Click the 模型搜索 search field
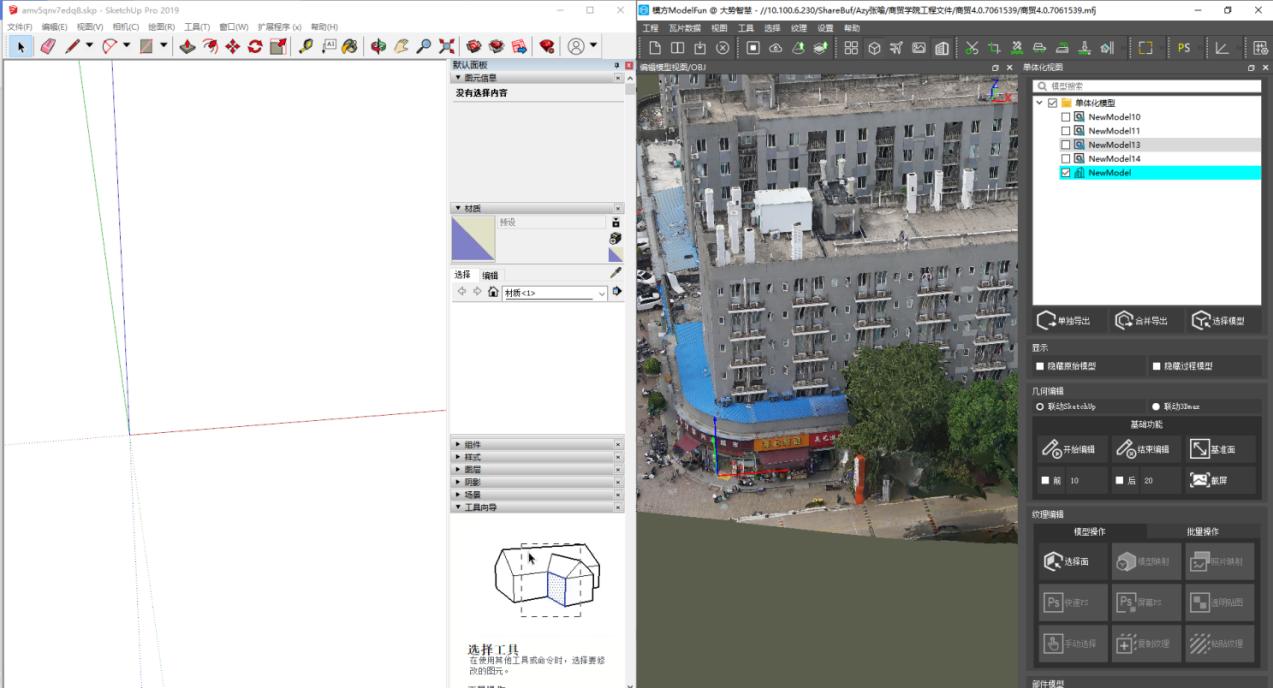Image resolution: width=1273 pixels, height=688 pixels. (1148, 86)
